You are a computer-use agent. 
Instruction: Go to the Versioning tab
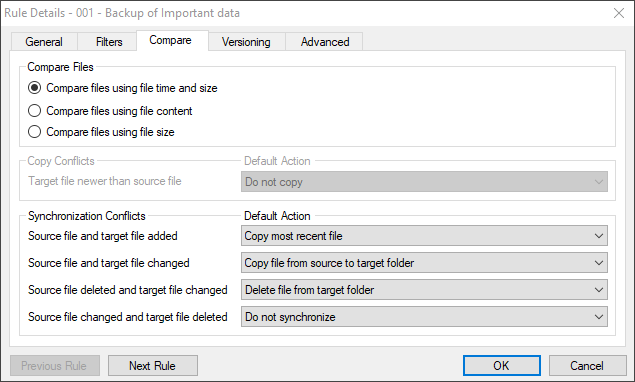tap(246, 42)
